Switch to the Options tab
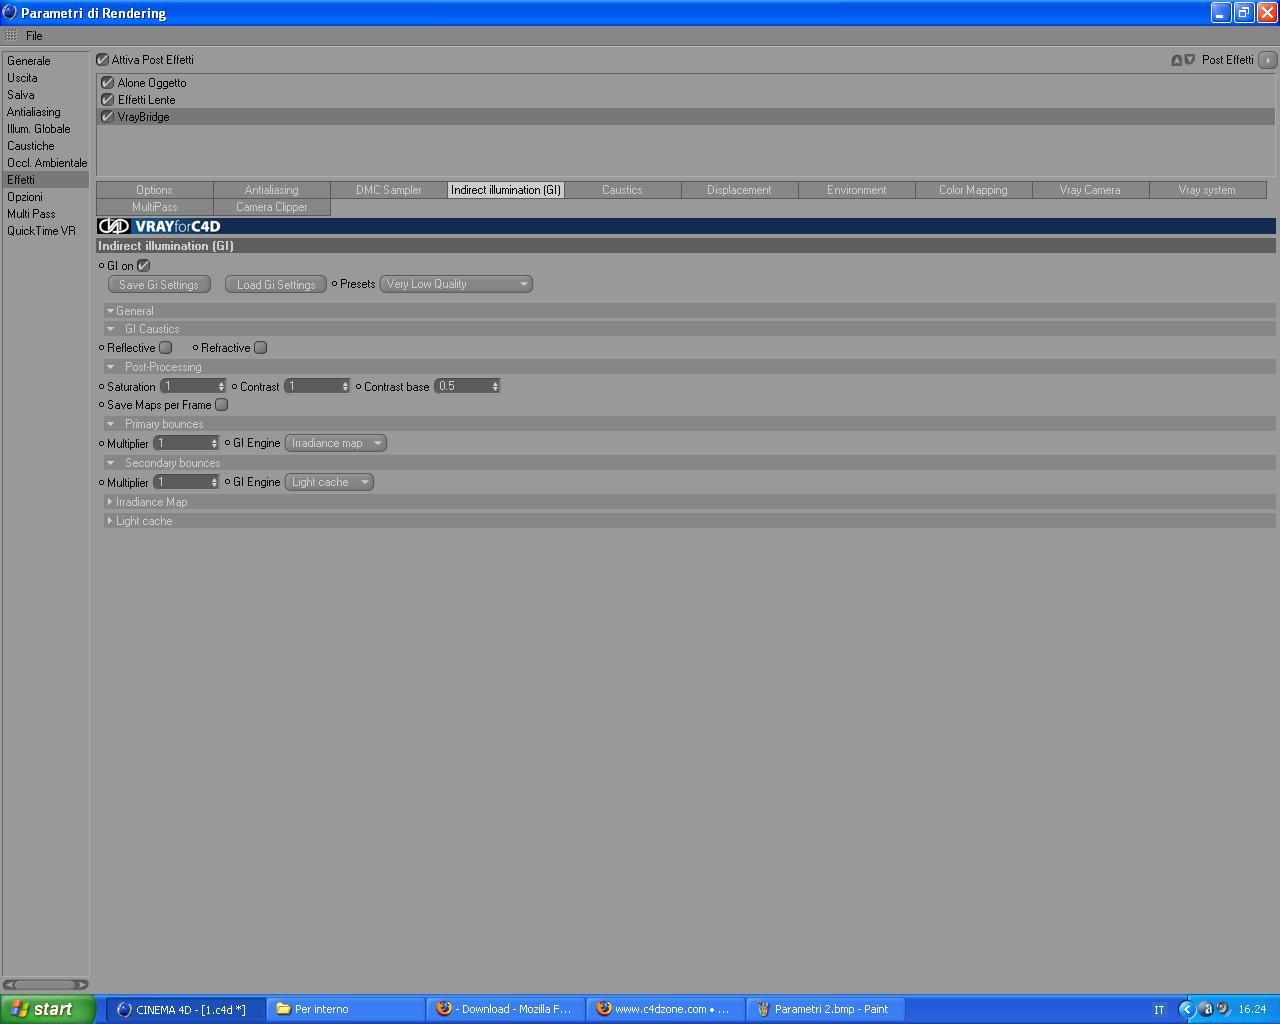 coord(154,190)
